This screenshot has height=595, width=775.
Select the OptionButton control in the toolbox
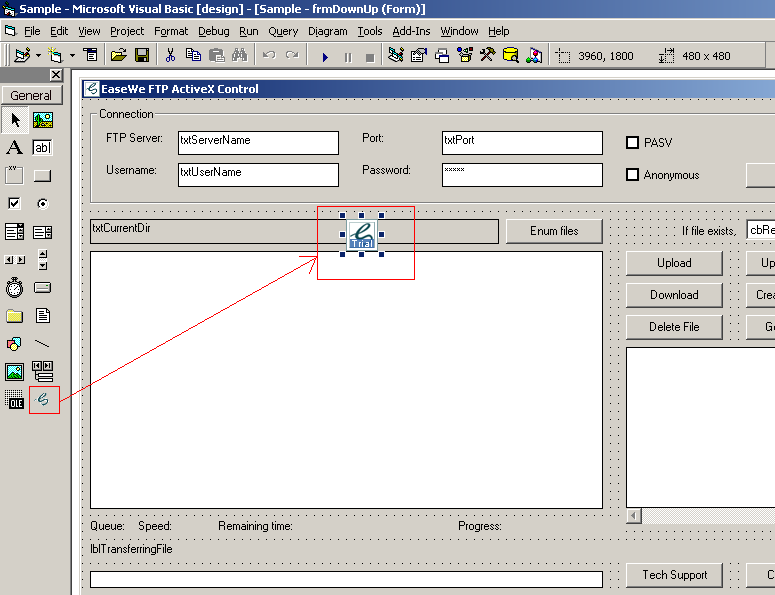[43, 203]
